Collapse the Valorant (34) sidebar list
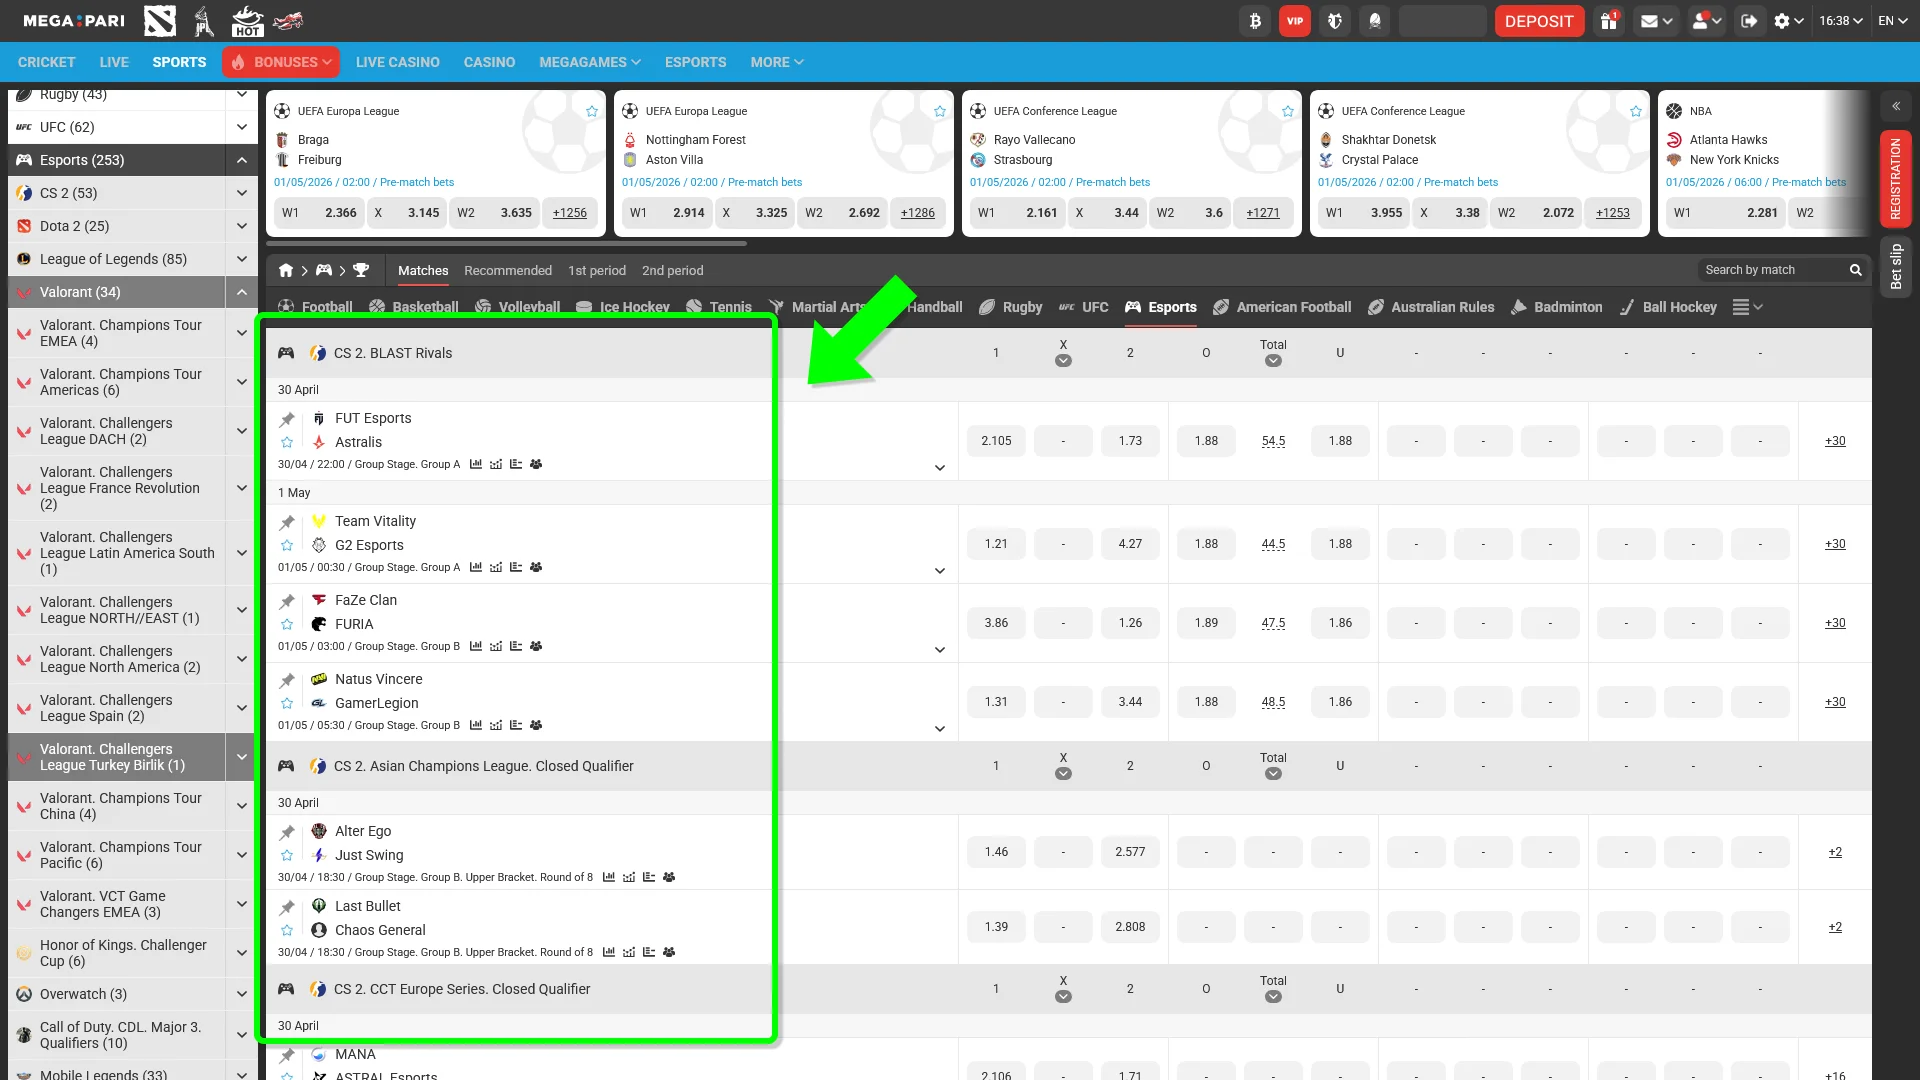This screenshot has width=1920, height=1080. (241, 292)
